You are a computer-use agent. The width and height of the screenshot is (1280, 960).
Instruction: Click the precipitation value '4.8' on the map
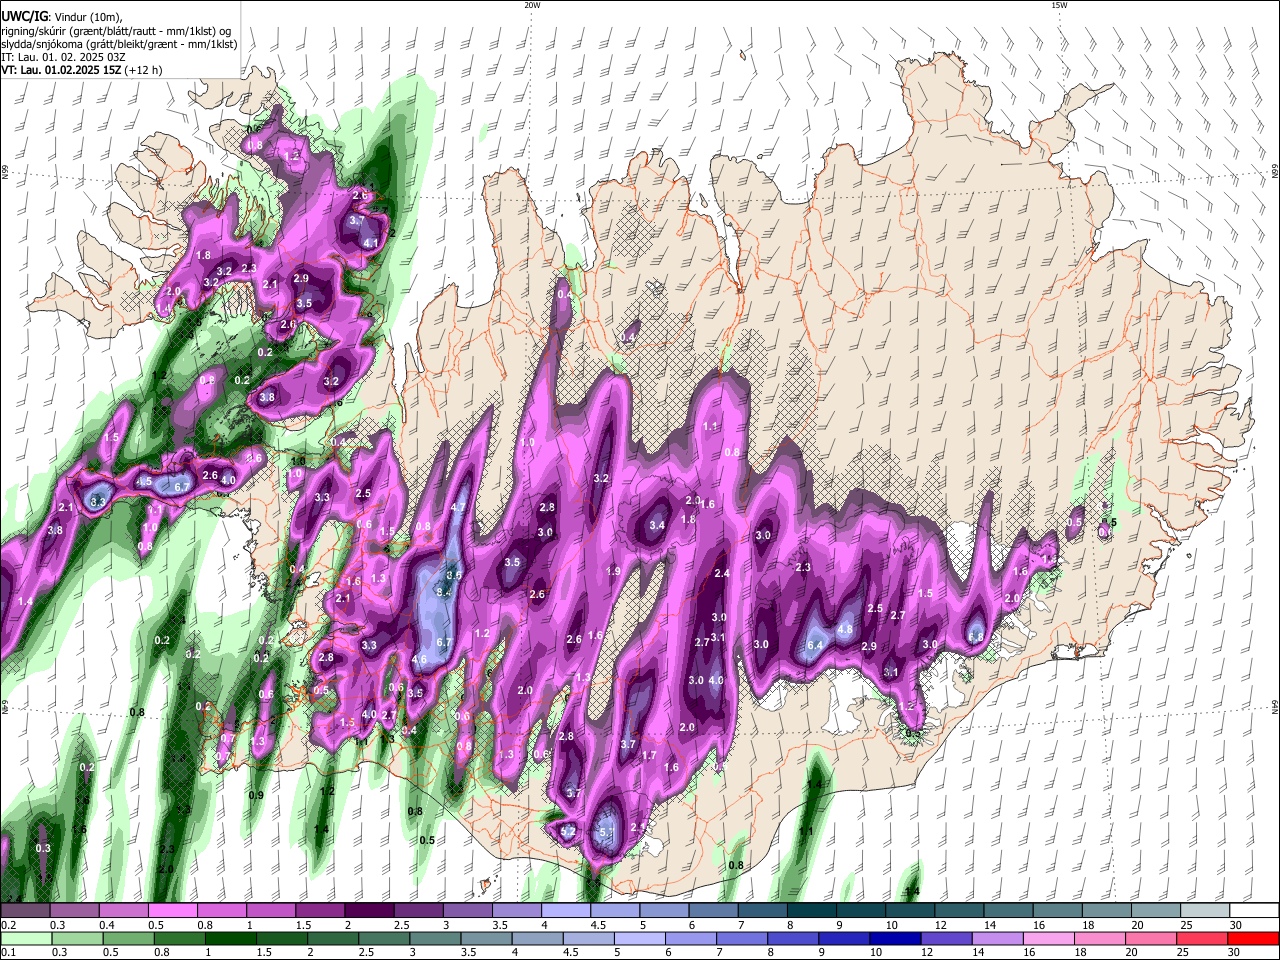click(x=844, y=629)
